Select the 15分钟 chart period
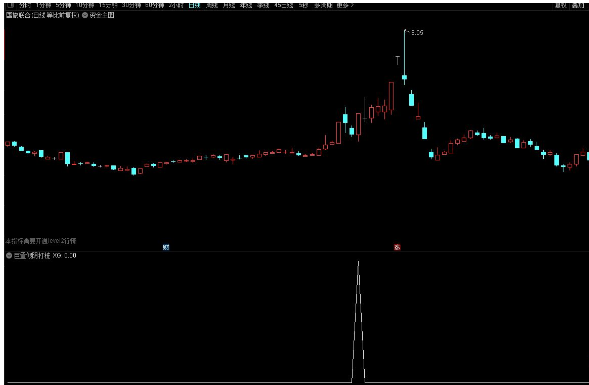 [108, 6]
